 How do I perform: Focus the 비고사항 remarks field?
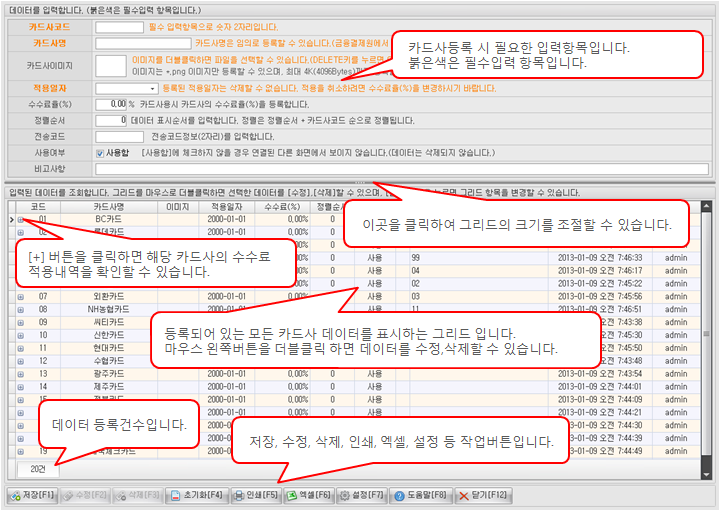[402, 169]
